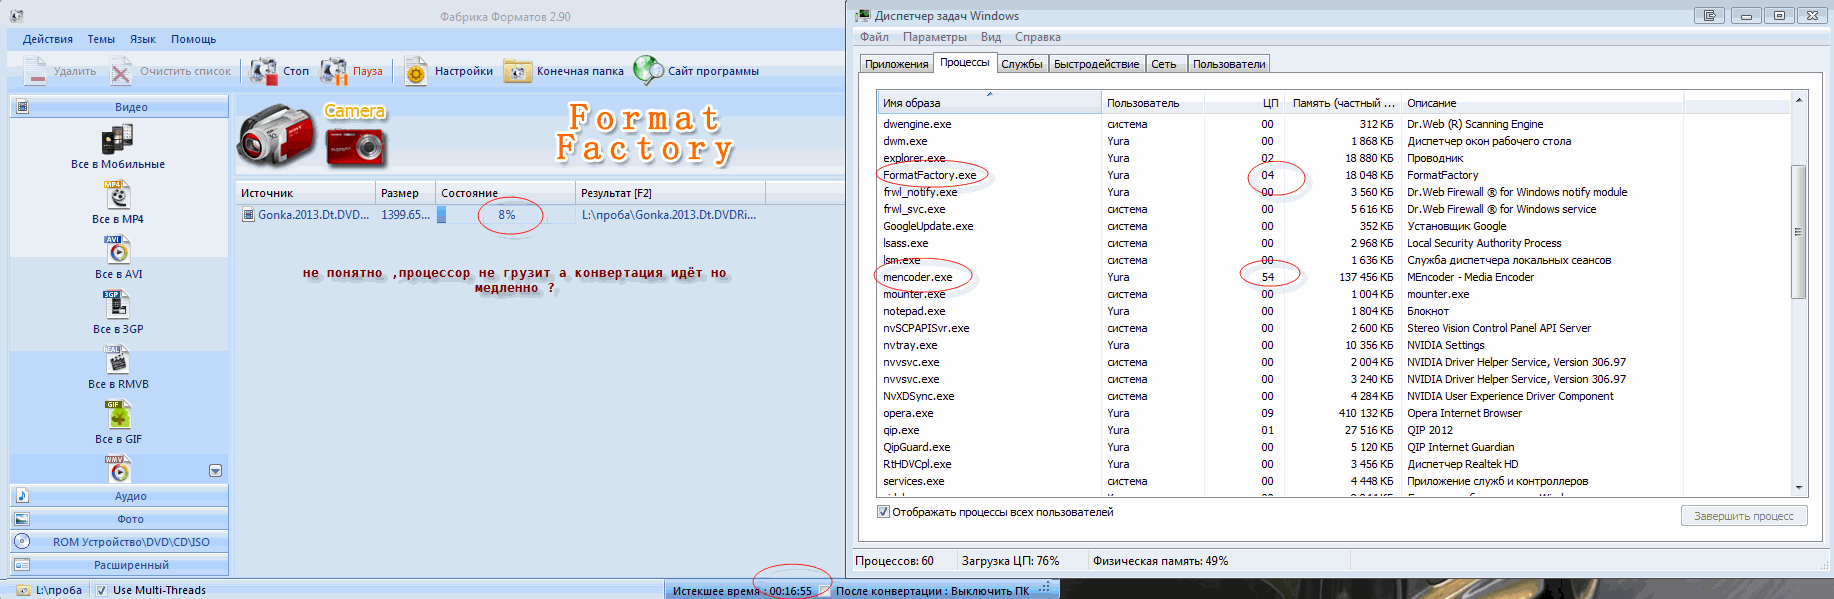
Task: Switch to the Службы tab
Action: coord(1022,64)
